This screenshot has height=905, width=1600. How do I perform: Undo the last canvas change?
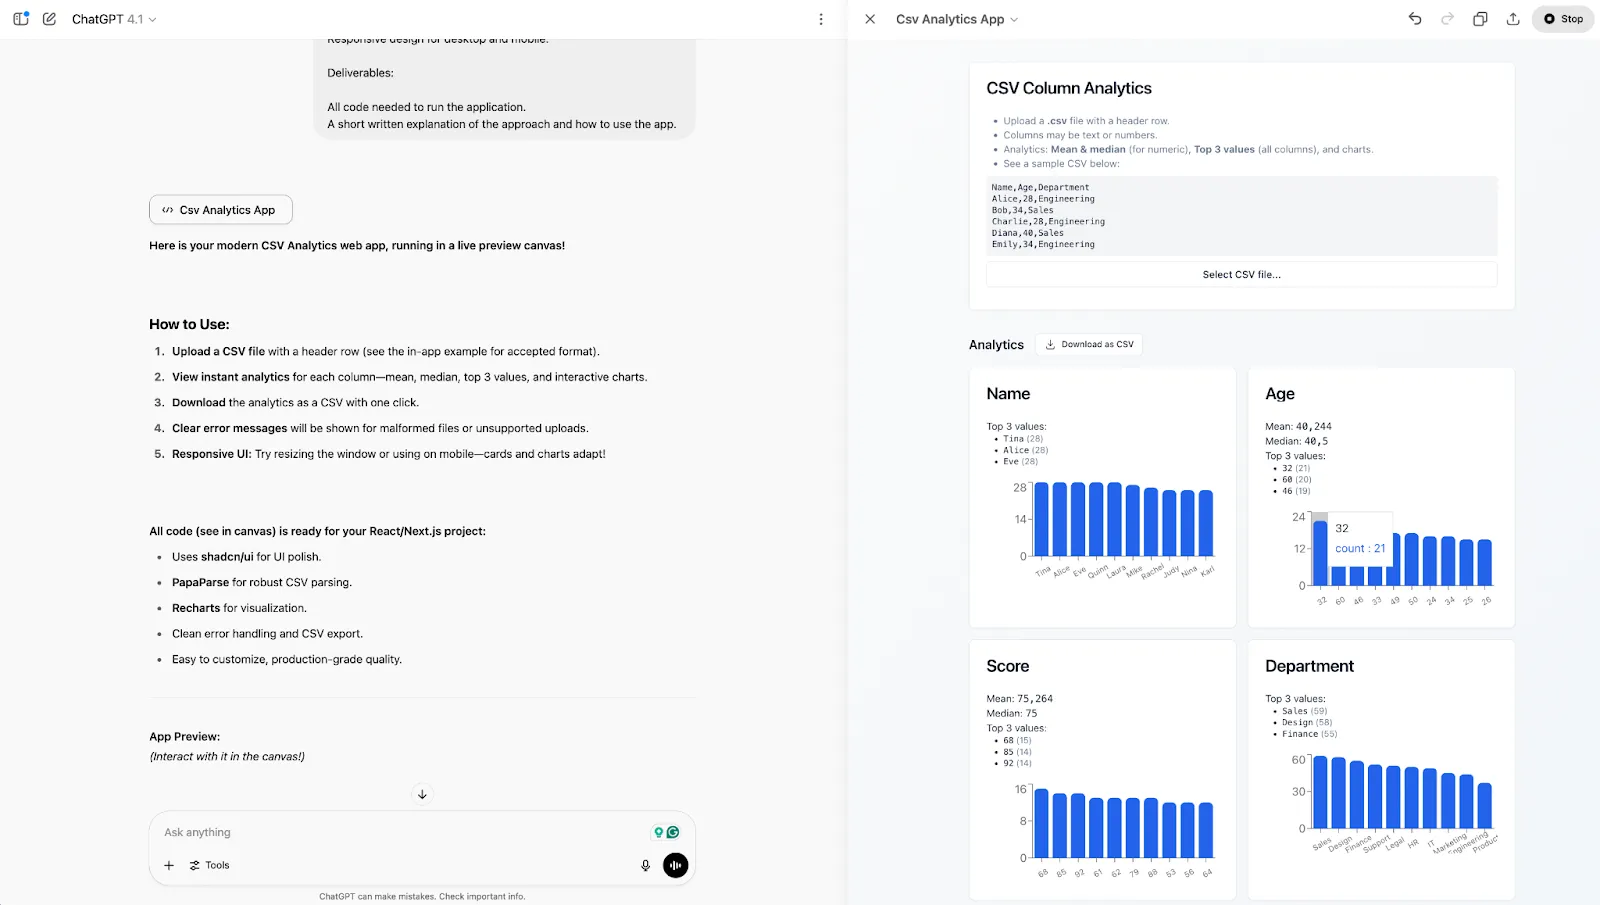click(1415, 19)
